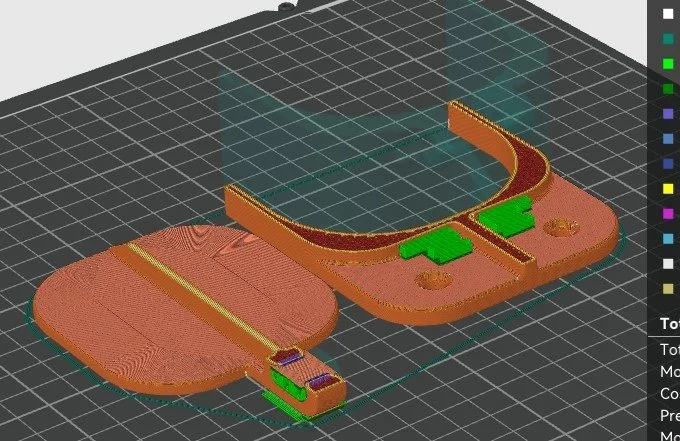Click the light gray swatch below cyan

pyautogui.click(x=668, y=264)
